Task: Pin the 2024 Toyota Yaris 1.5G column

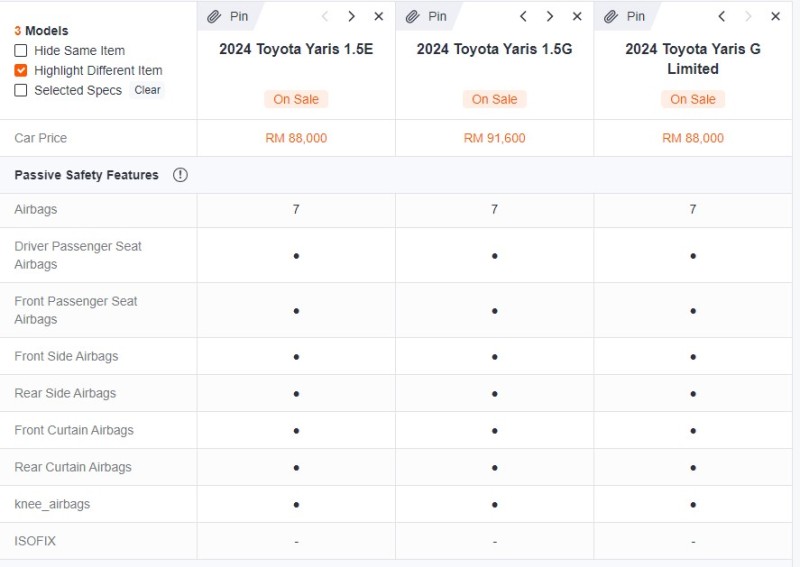Action: (x=426, y=16)
